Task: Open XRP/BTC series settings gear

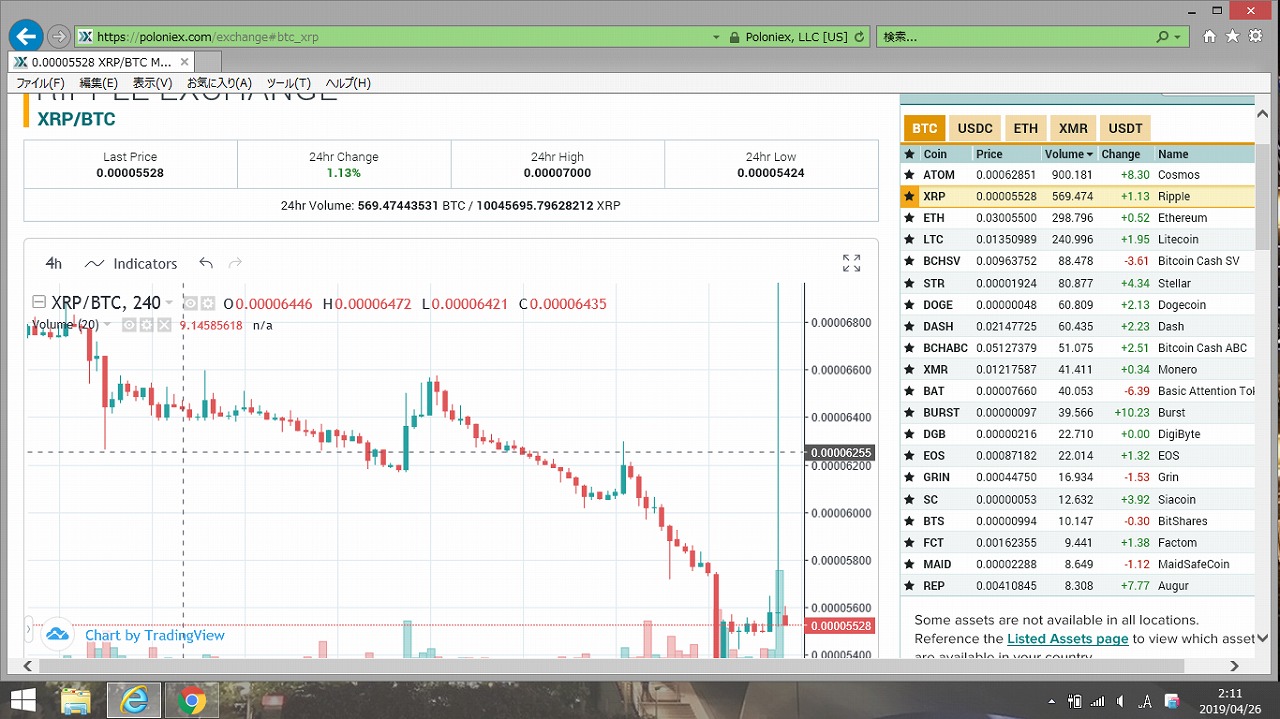Action: [208, 303]
